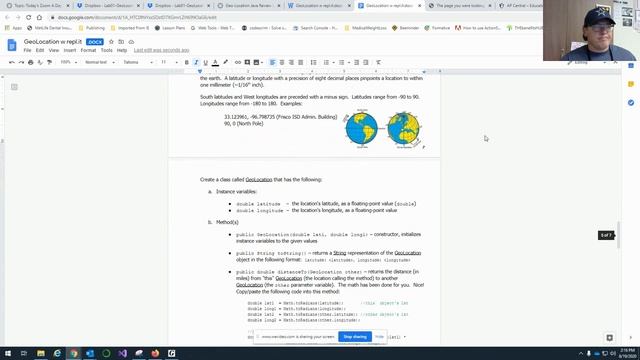Image resolution: width=640 pixels, height=360 pixels.
Task: Click the Explore button at bottom right
Action: (609, 338)
